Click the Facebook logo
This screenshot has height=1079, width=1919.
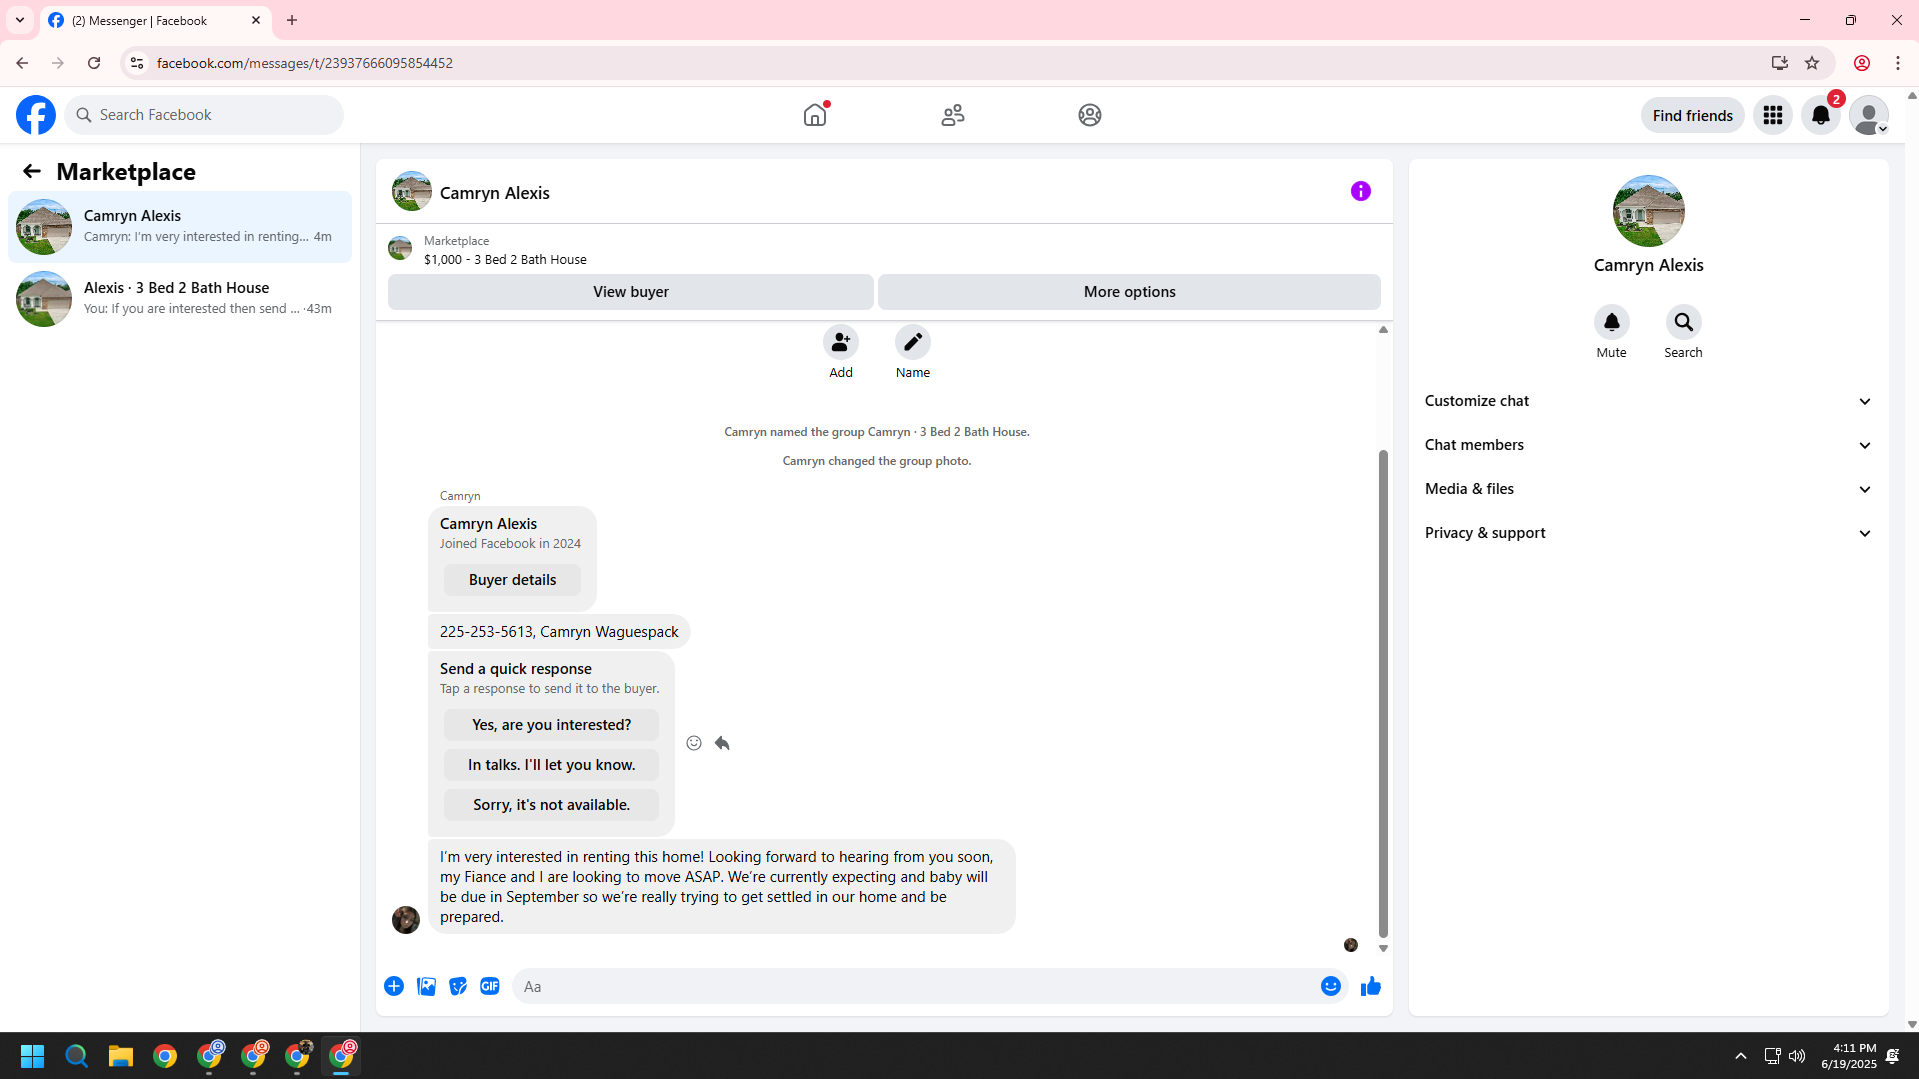coord(36,115)
